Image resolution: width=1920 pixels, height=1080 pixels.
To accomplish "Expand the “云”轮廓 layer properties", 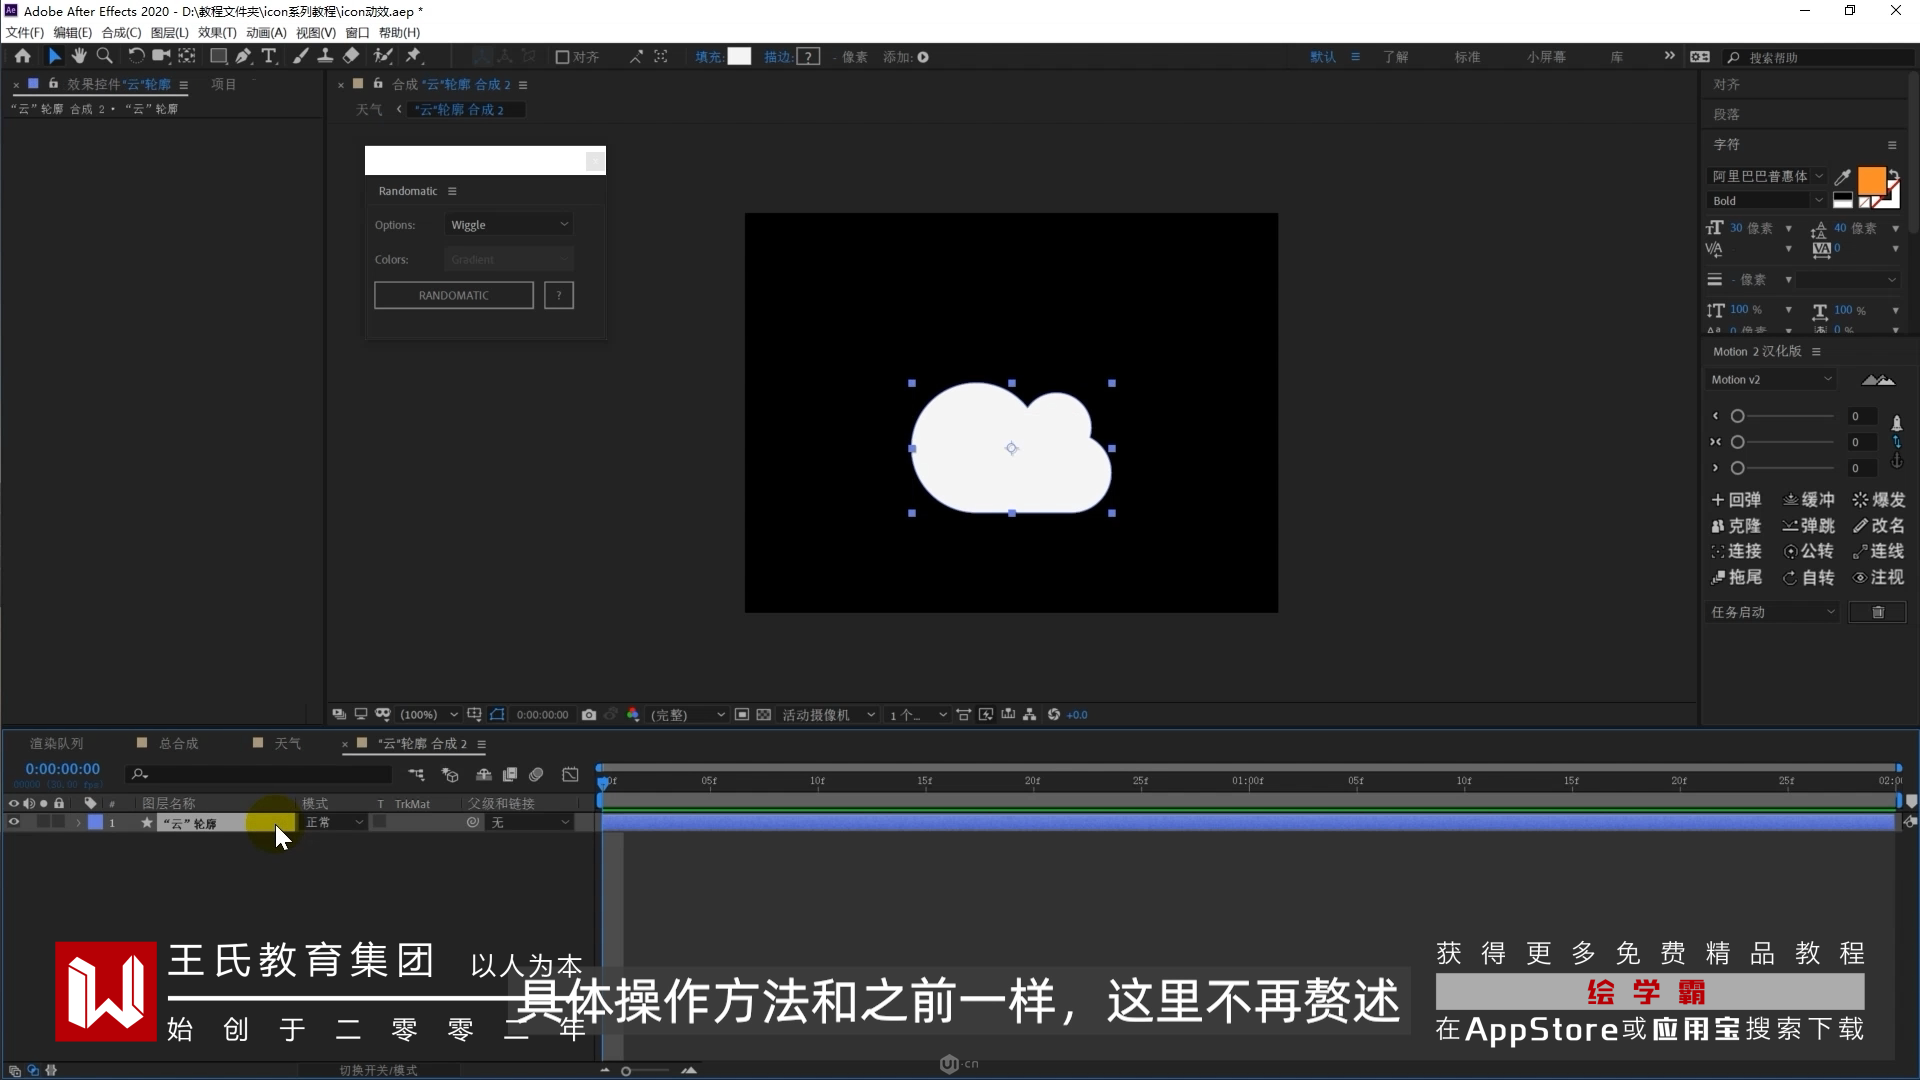I will [78, 822].
